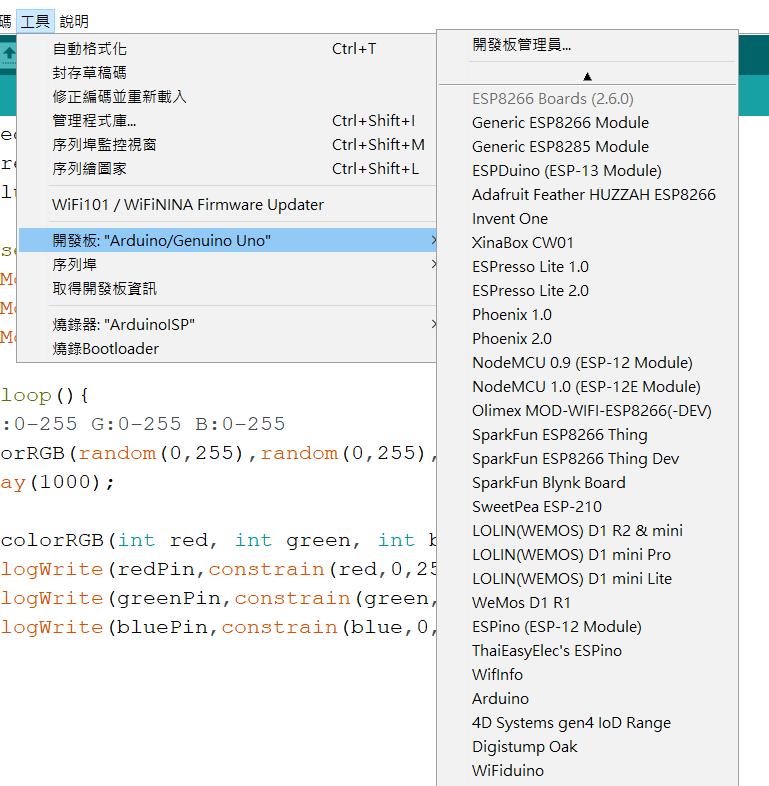Choose NodeMCU 1.0 (ESP-12E Module)
The height and width of the screenshot is (786, 769).
pos(587,387)
